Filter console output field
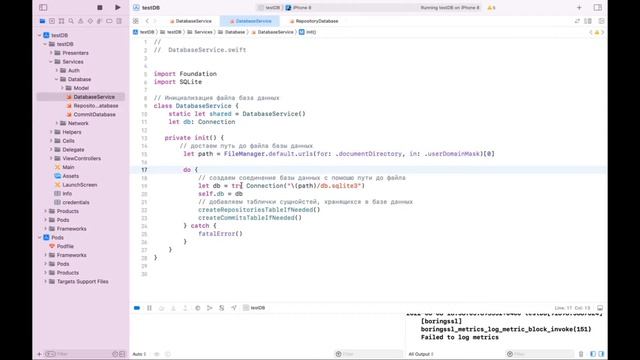The height and width of the screenshot is (360, 640). click(x=541, y=354)
